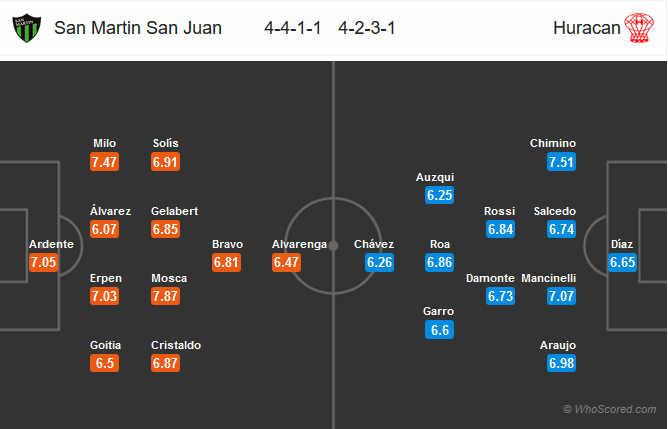Select Milo's 7.47 rating badge
Screen dimensions: 668x429
tap(104, 162)
